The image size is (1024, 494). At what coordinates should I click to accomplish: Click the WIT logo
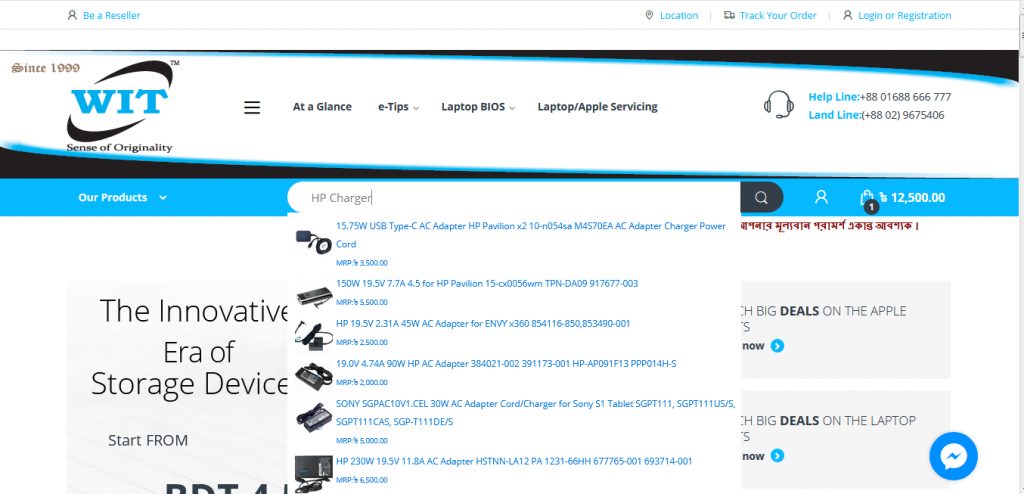pyautogui.click(x=121, y=107)
